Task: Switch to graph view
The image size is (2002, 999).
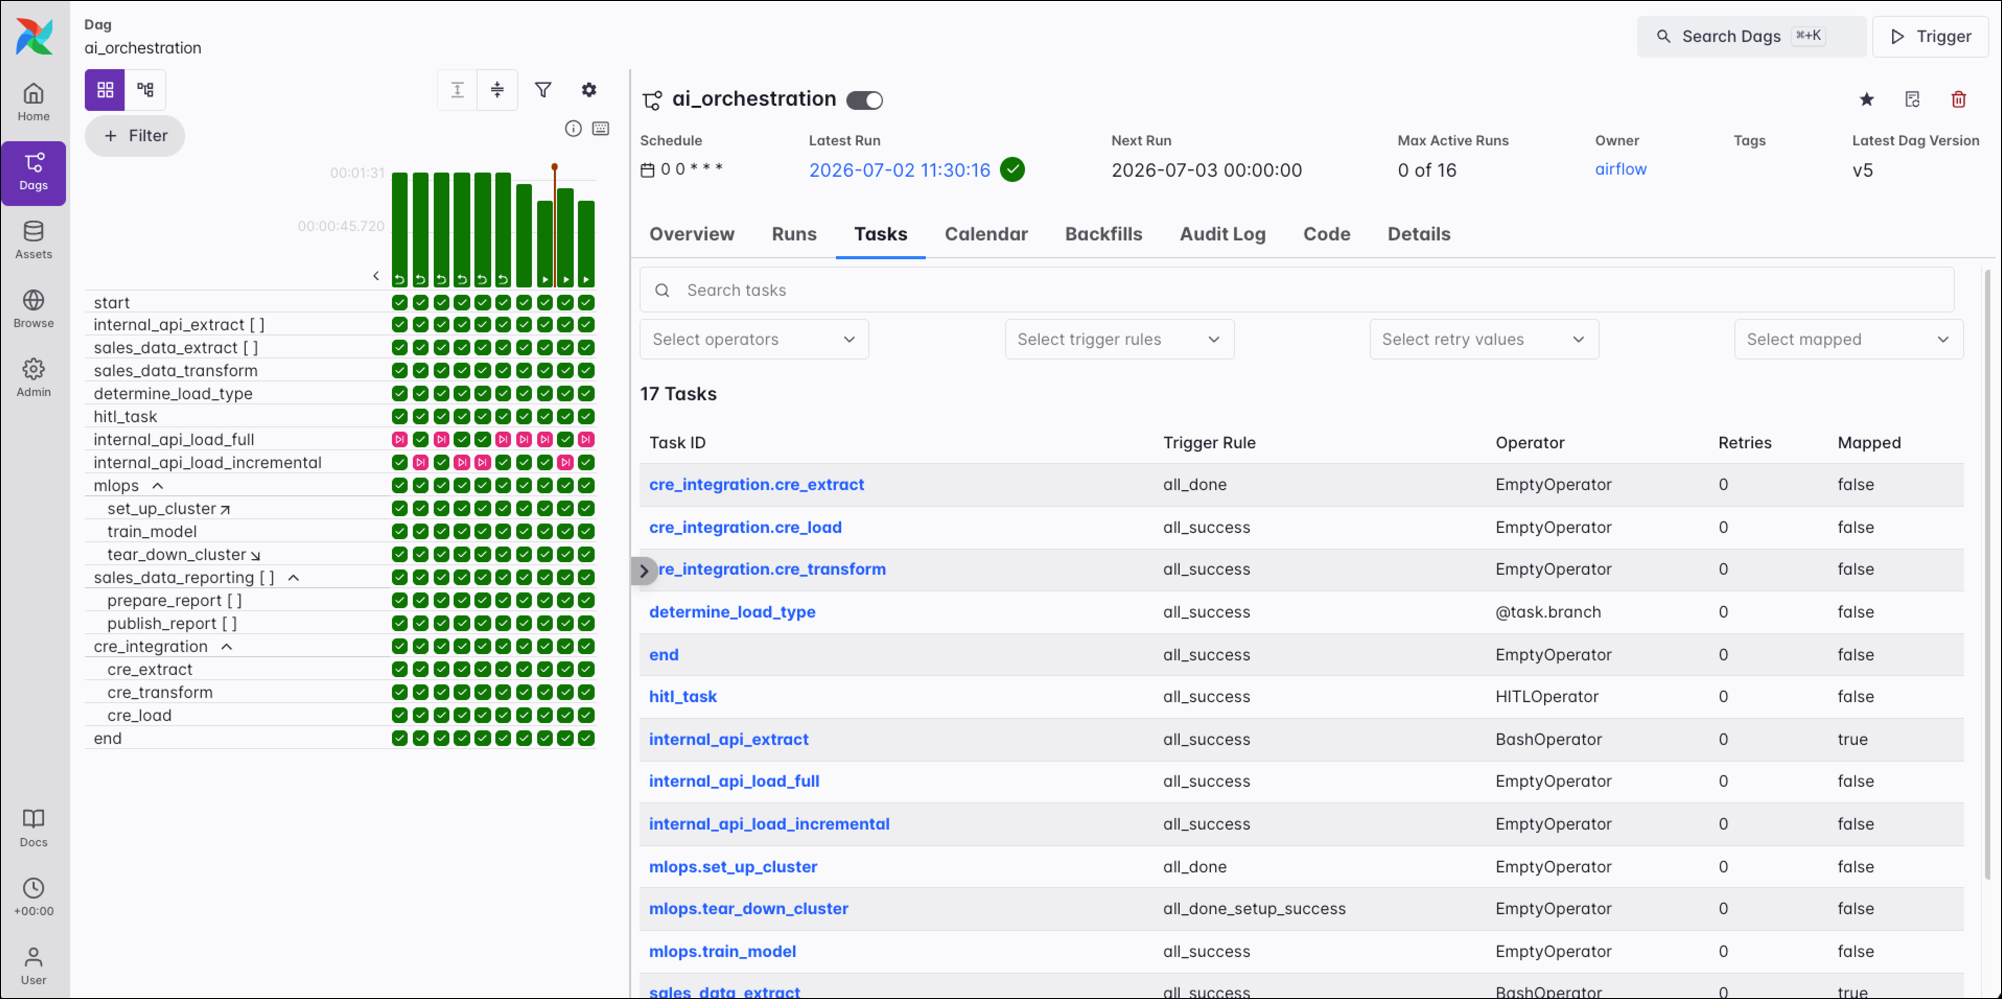Action: point(146,90)
